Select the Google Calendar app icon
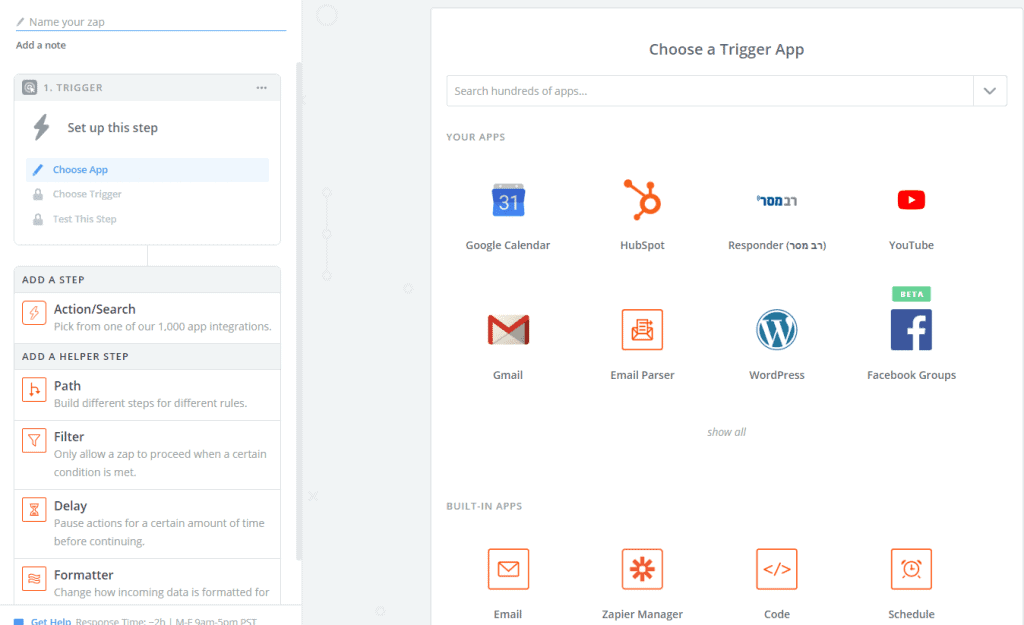1024x625 pixels. [x=508, y=200]
